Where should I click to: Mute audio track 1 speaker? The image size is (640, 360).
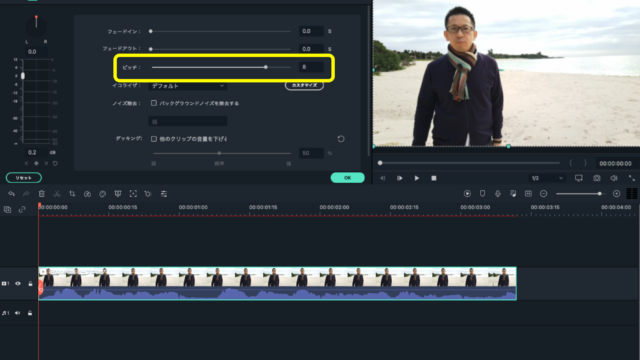[18, 313]
